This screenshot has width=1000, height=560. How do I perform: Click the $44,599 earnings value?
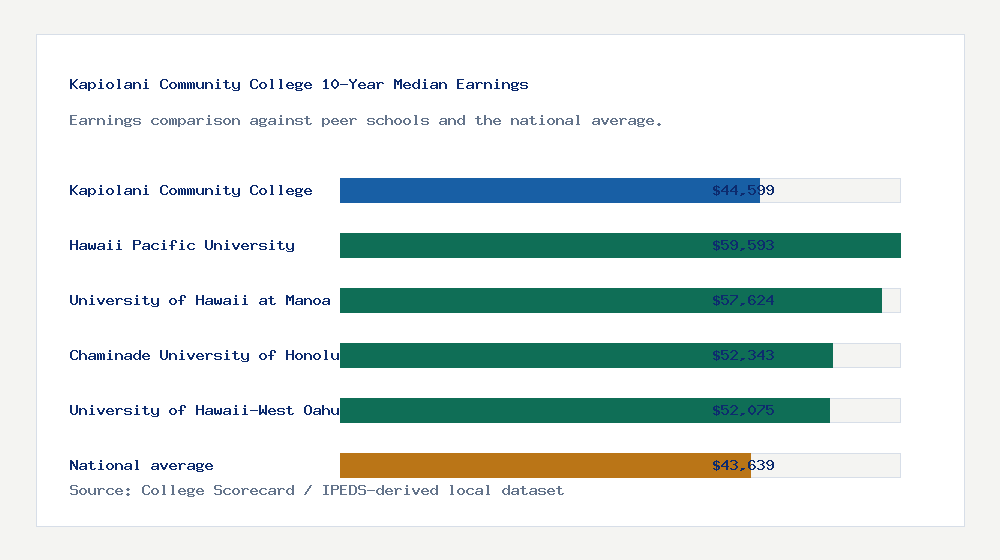743,190
